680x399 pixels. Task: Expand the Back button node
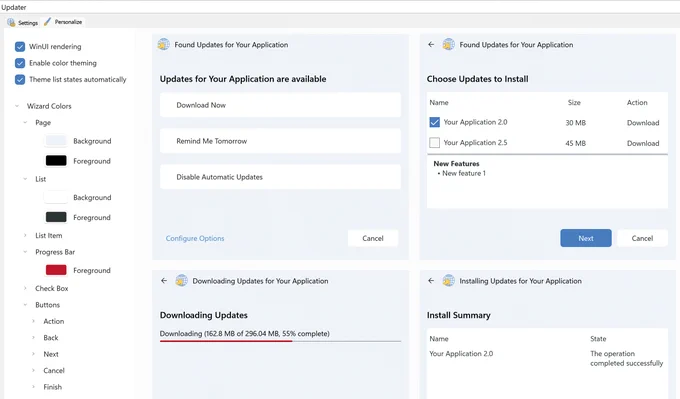click(x=33, y=338)
